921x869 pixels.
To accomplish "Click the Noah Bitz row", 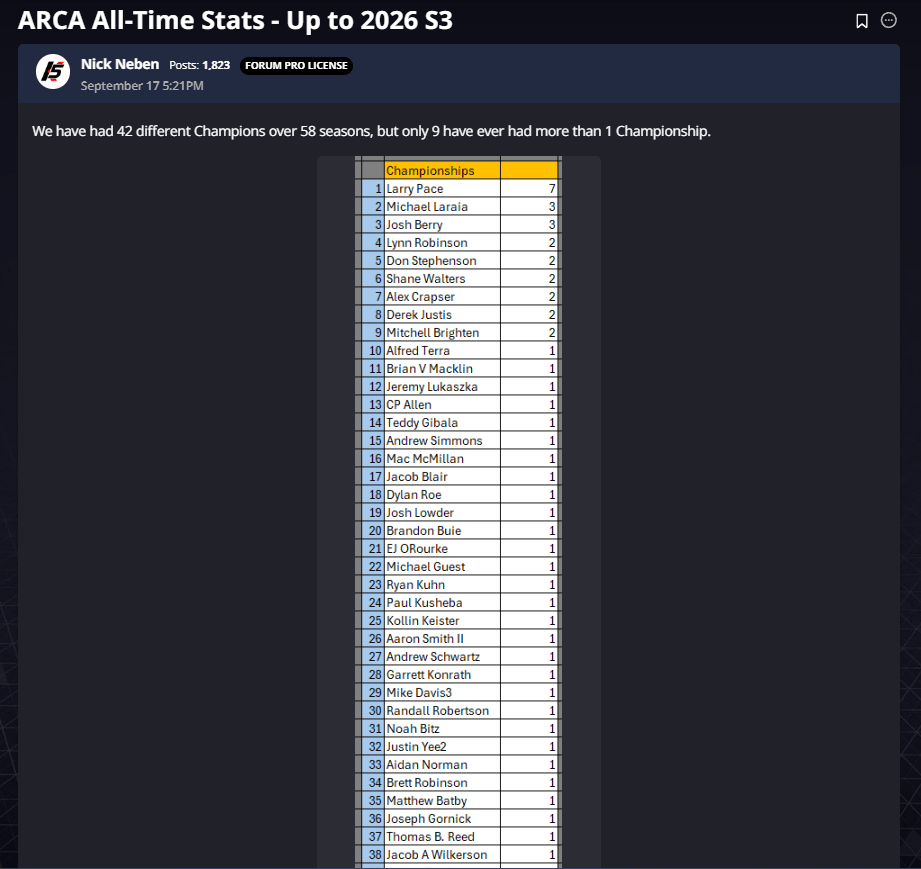I will [459, 729].
